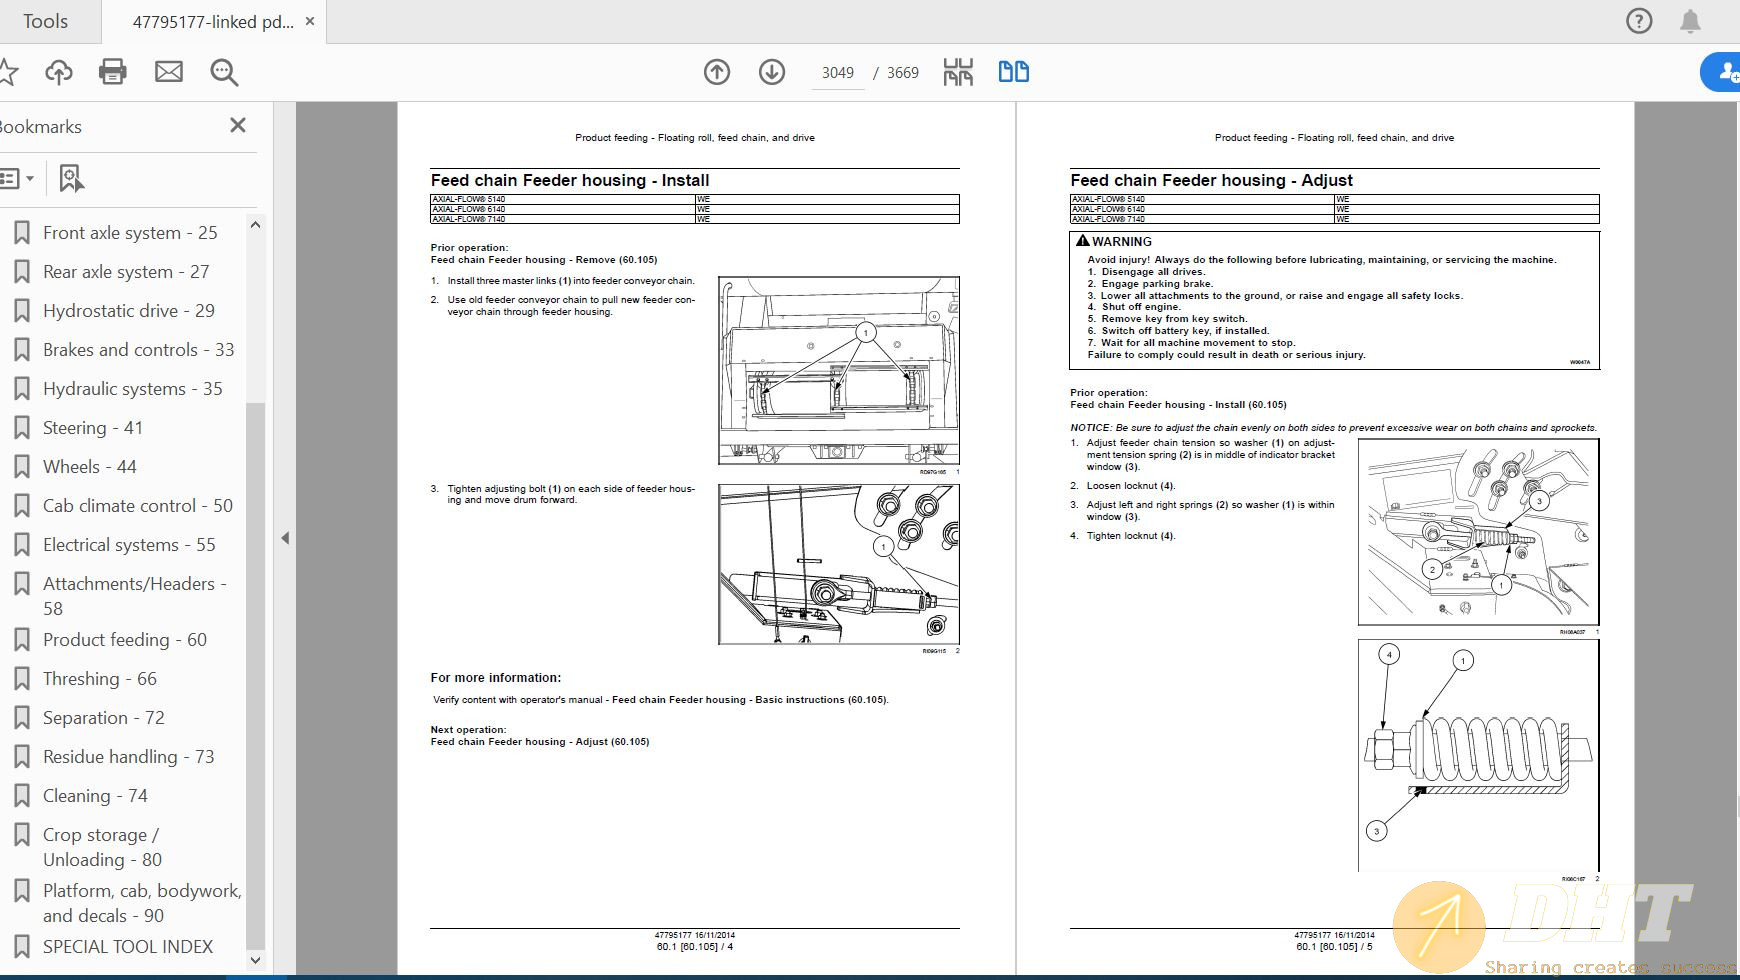Click bookmark icon beside Threshing - 66
Image resolution: width=1740 pixels, height=980 pixels.
(x=21, y=679)
